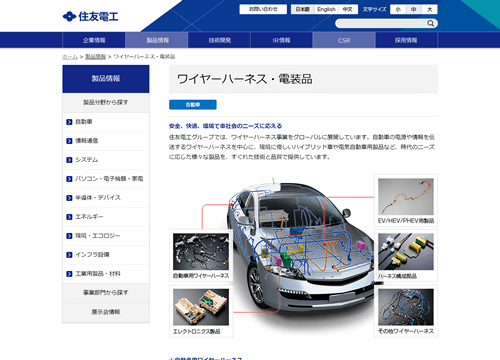Click the blue 自動車 category tag
This screenshot has width=500, height=360.
(x=193, y=105)
